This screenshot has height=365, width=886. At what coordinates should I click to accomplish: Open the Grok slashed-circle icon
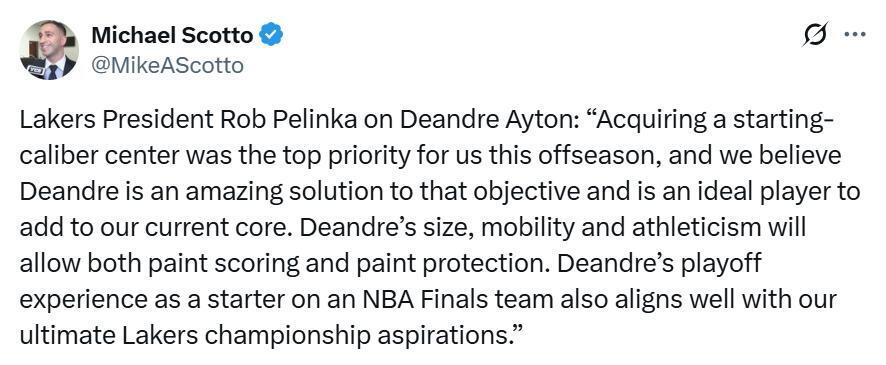pyautogui.click(x=815, y=35)
